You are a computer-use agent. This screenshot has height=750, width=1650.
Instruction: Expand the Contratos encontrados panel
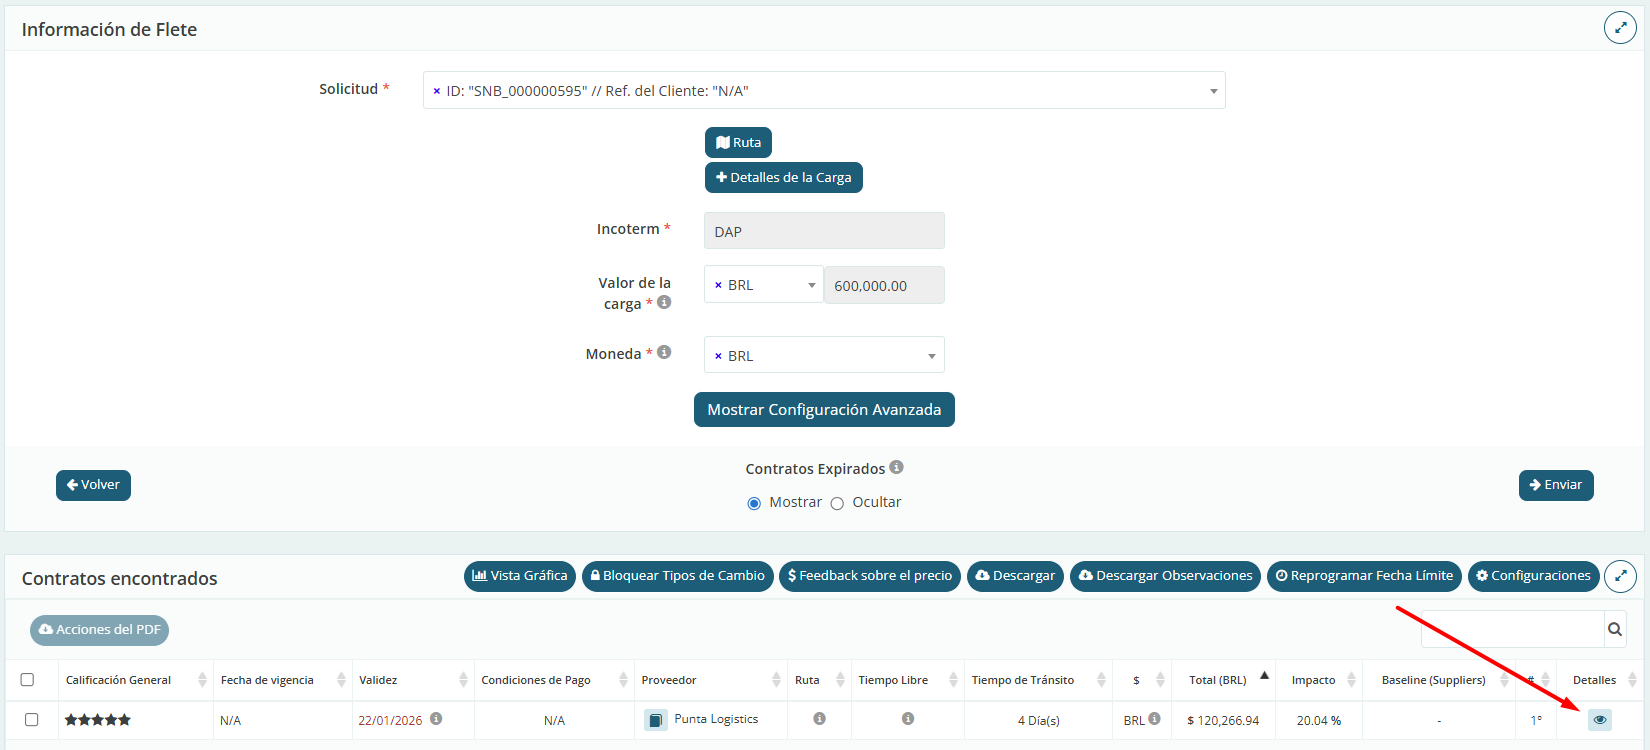pyautogui.click(x=1620, y=576)
